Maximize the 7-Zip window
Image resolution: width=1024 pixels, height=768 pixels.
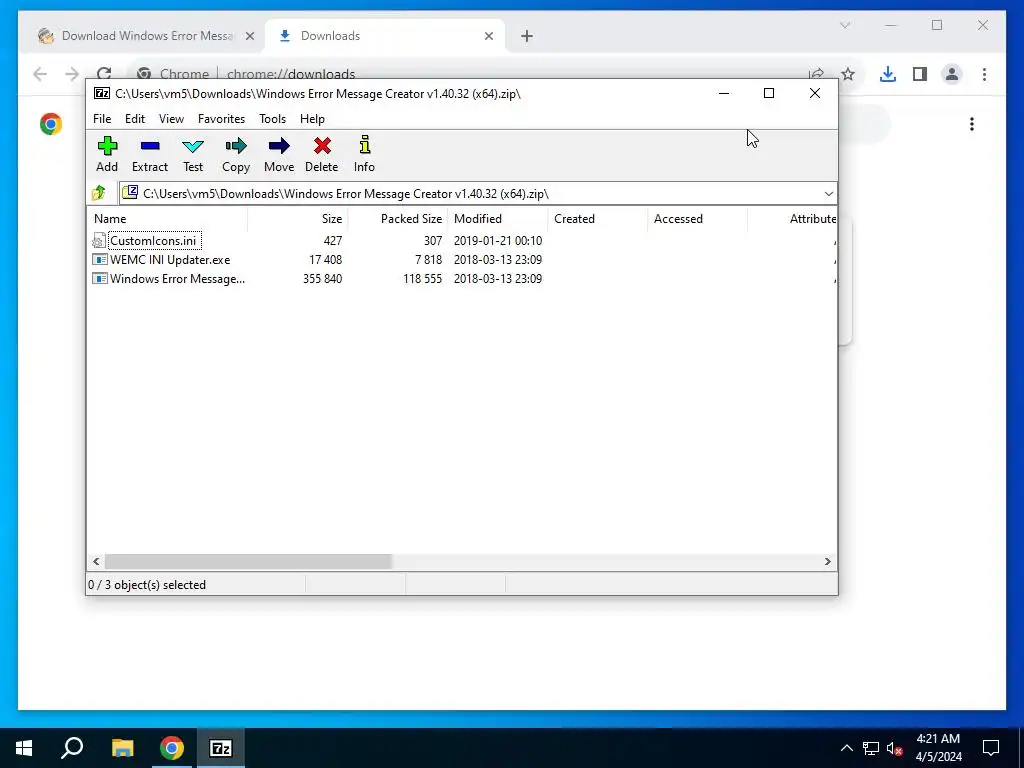point(769,93)
